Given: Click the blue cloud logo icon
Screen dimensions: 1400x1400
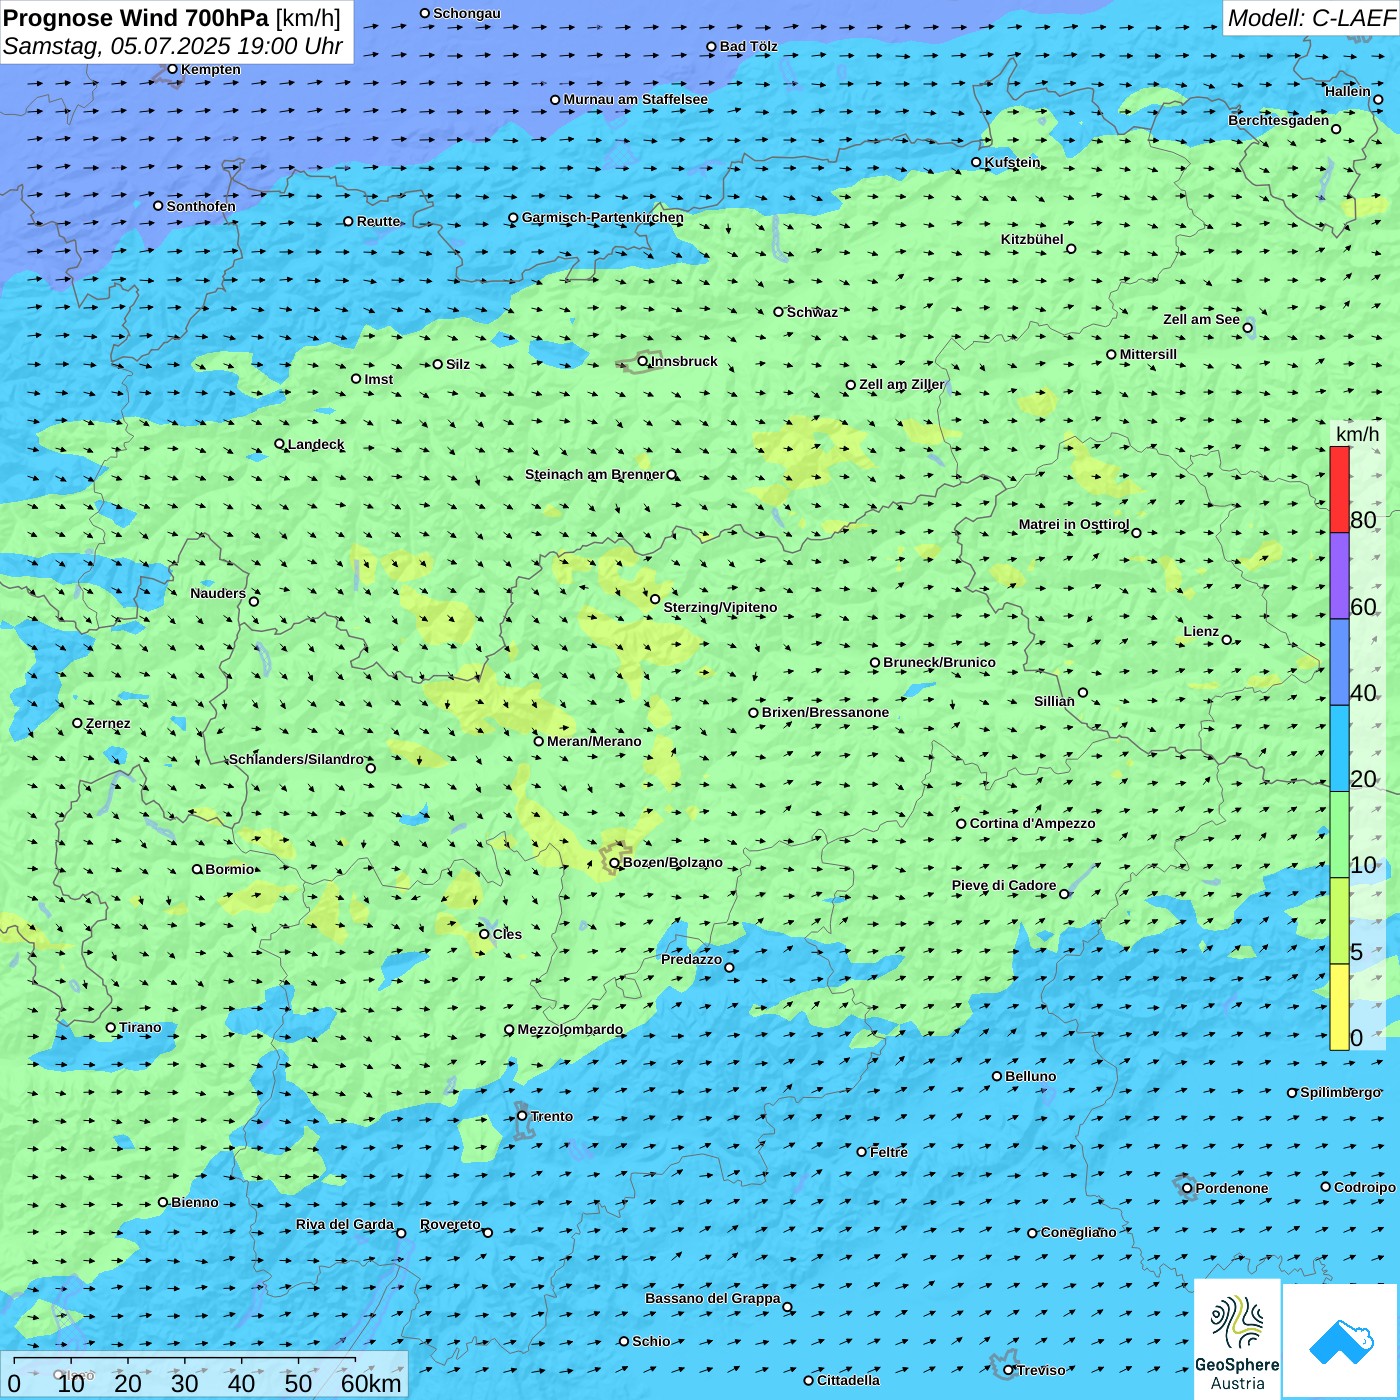Looking at the screenshot, I should click(x=1341, y=1341).
